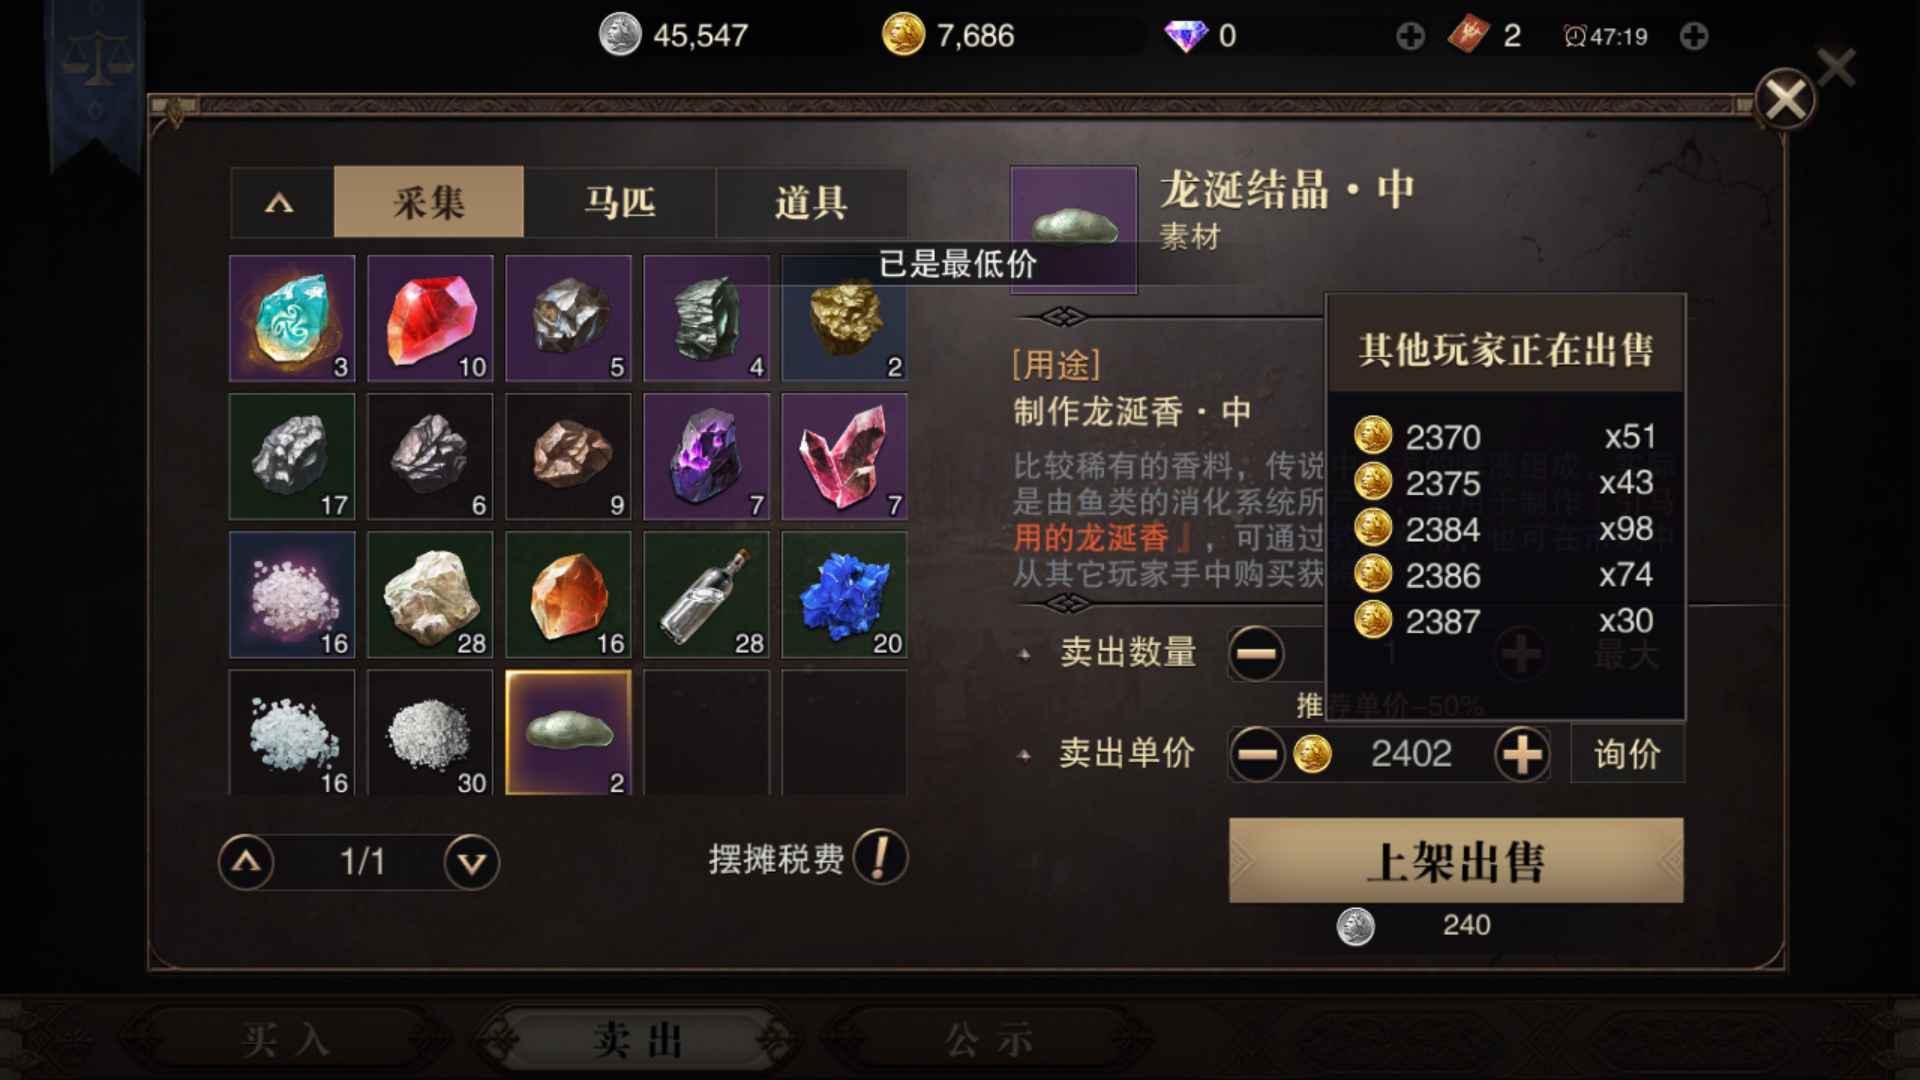The height and width of the screenshot is (1080, 1920).
Task: Click the 上架出售 button
Action: [1456, 861]
